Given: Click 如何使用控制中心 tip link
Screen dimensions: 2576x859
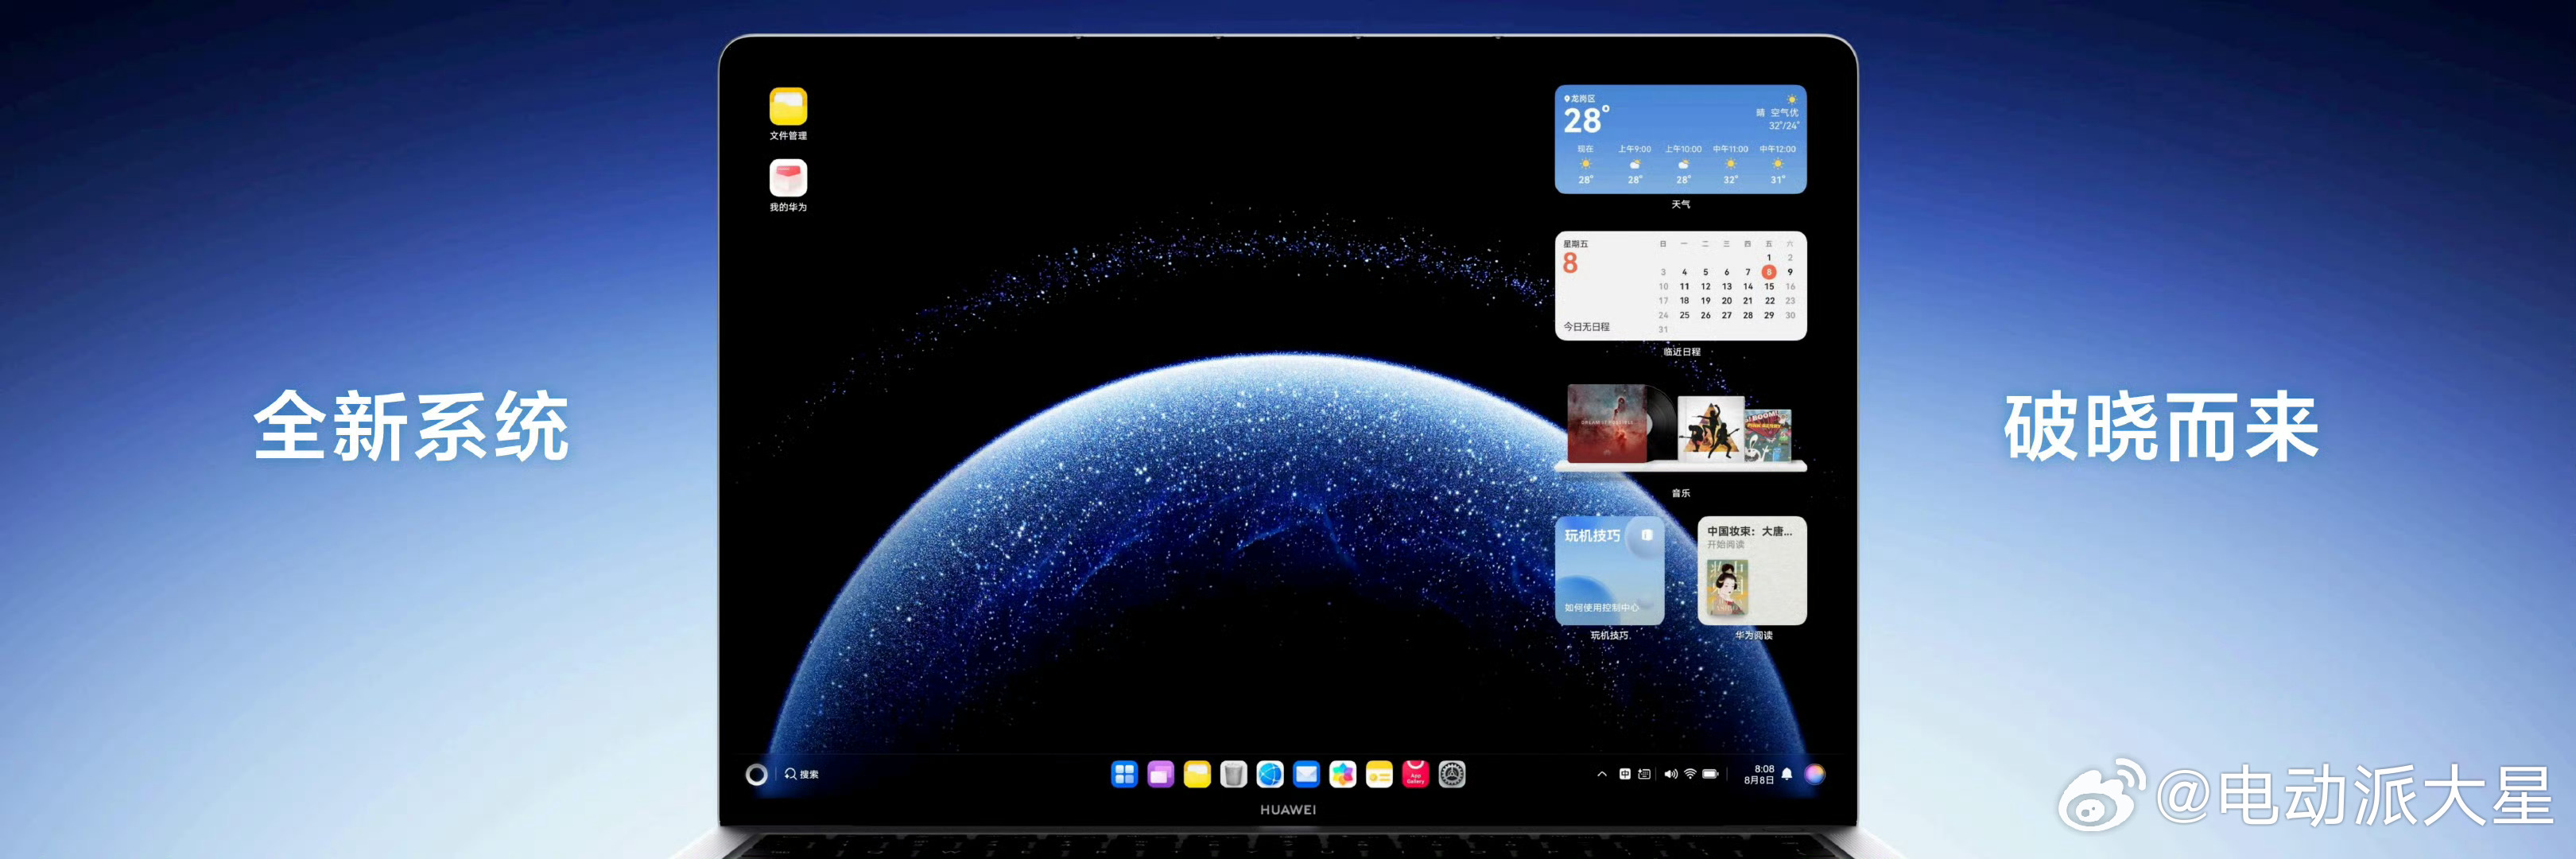Looking at the screenshot, I should tap(1602, 608).
